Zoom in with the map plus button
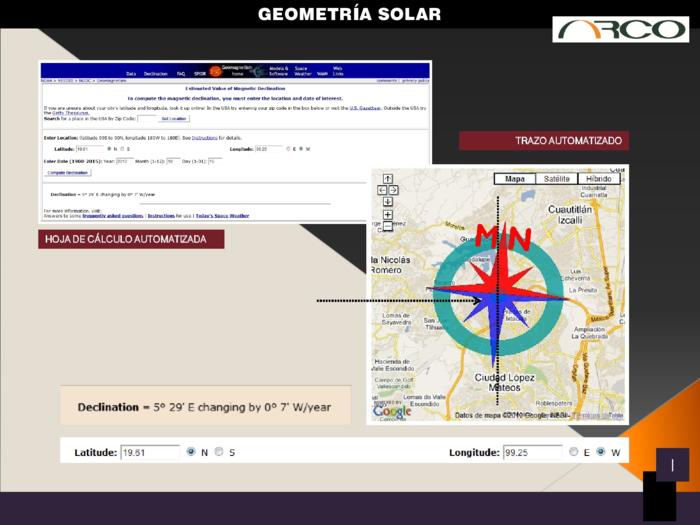This screenshot has width=700, height=525. pyautogui.click(x=388, y=214)
